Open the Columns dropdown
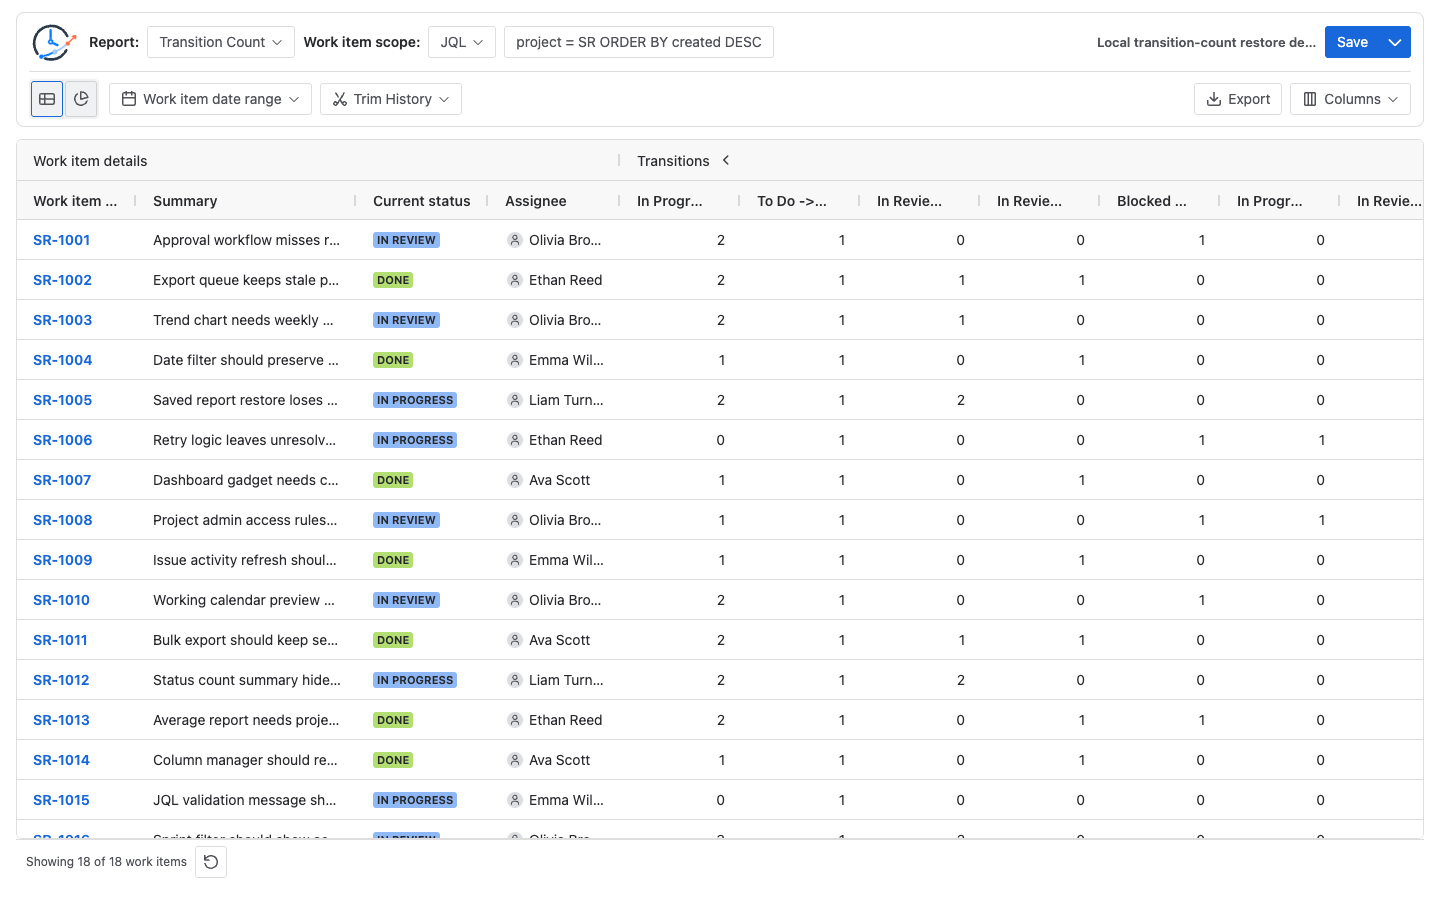 coord(1350,99)
